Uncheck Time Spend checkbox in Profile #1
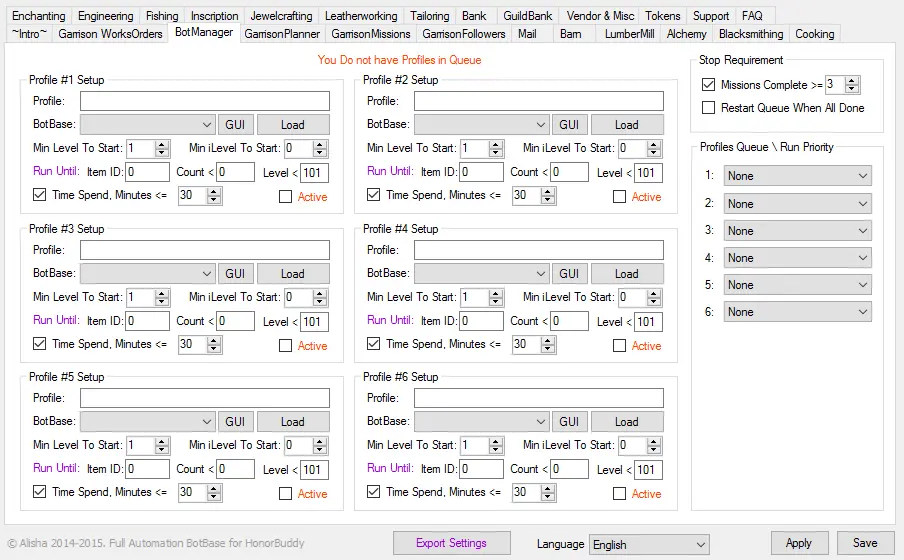 [39, 195]
